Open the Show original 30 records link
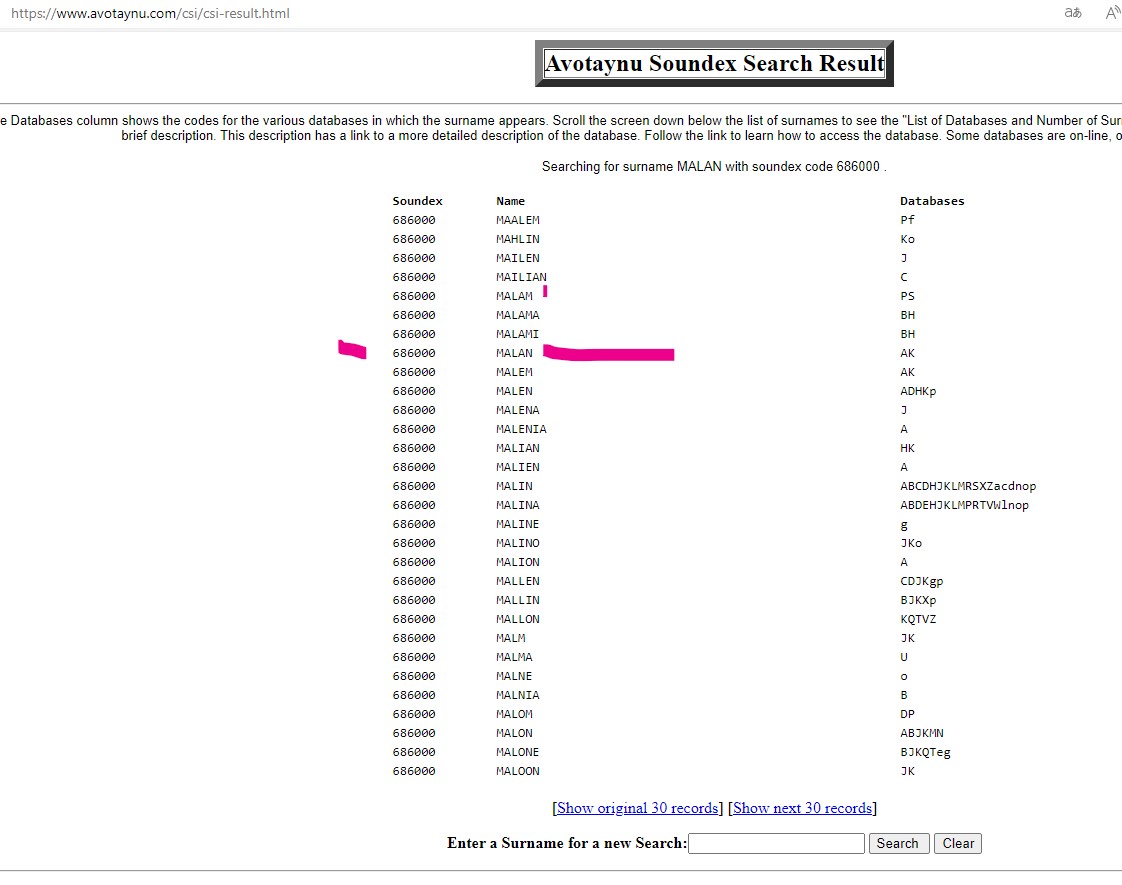The height and width of the screenshot is (885, 1122). pyautogui.click(x=638, y=808)
